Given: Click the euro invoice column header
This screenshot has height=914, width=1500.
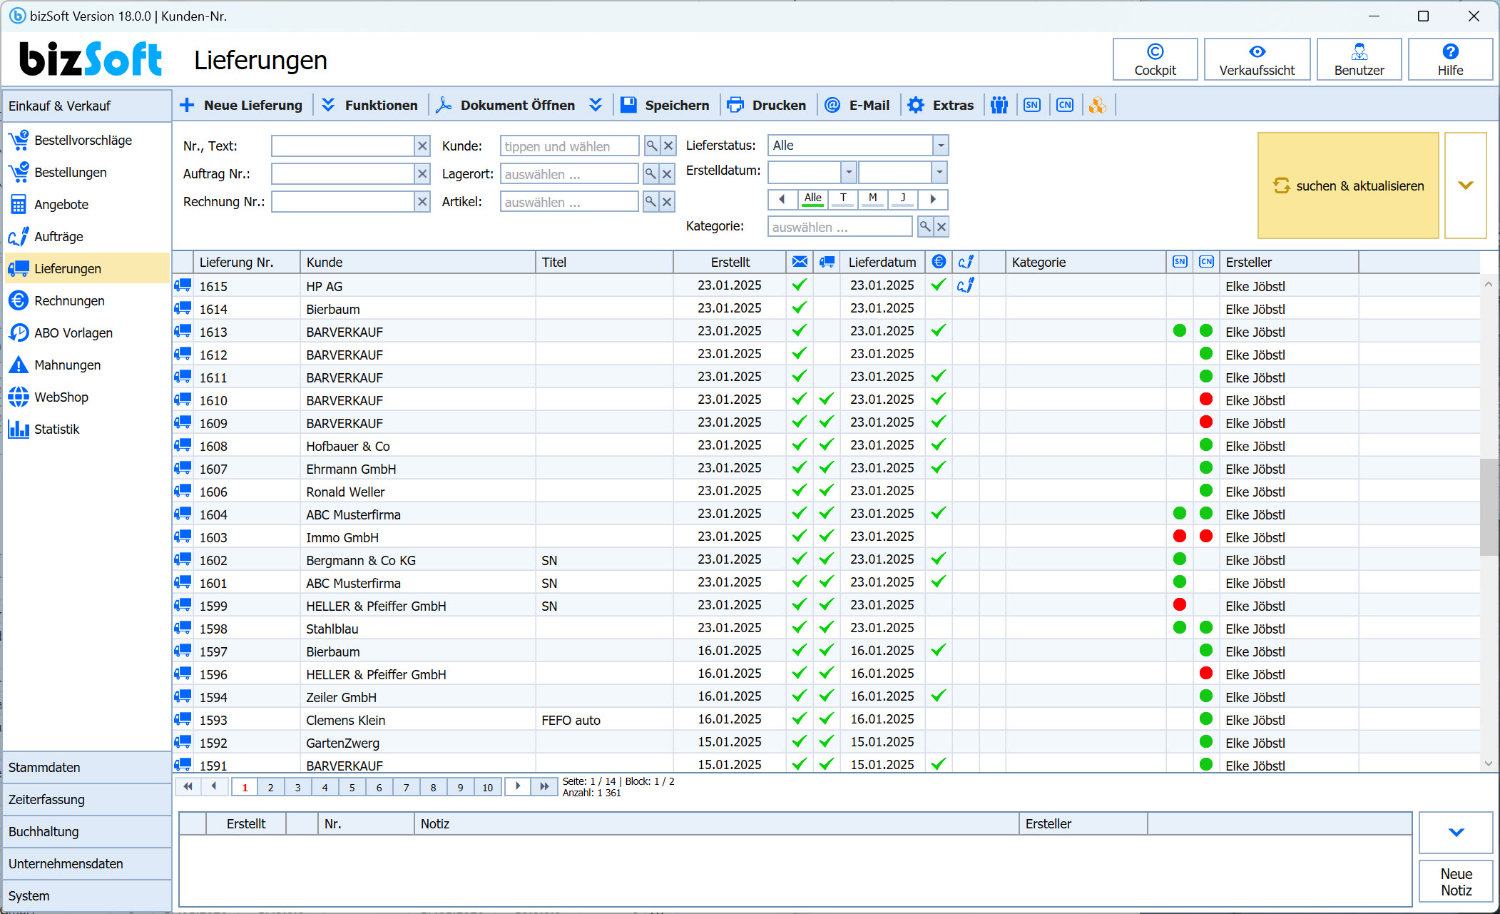Looking at the screenshot, I should click(938, 262).
